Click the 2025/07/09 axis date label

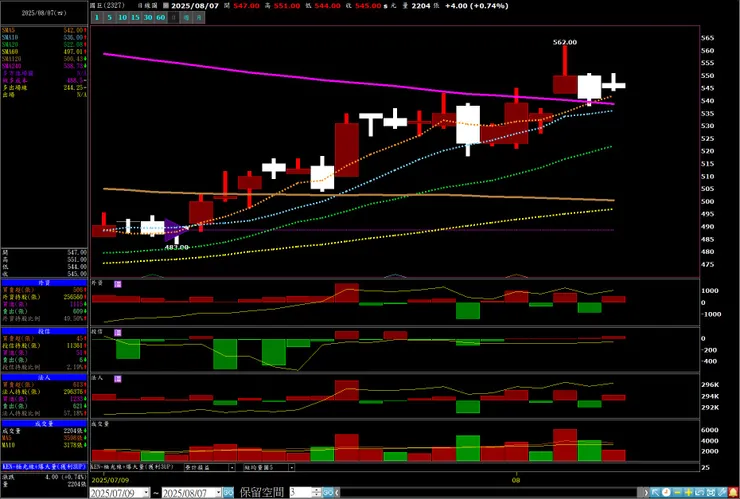point(108,480)
